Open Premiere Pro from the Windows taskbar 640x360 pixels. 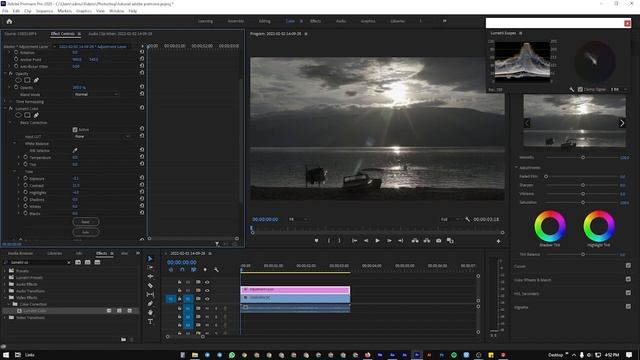click(x=417, y=355)
